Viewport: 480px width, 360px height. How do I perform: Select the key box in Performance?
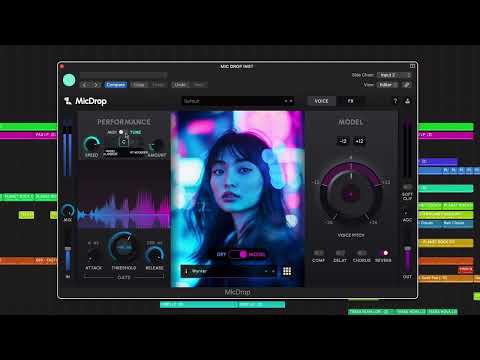click(124, 142)
